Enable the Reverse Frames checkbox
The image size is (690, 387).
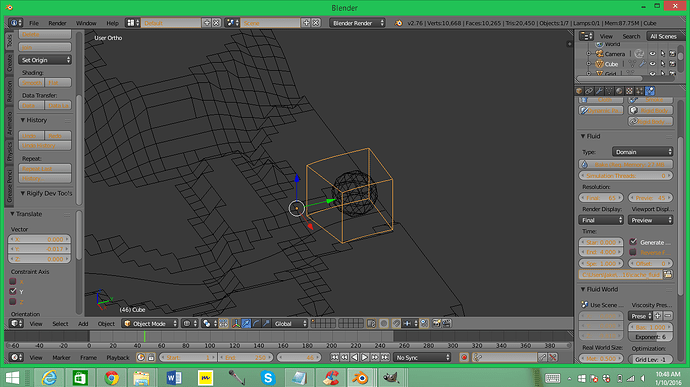coord(633,252)
